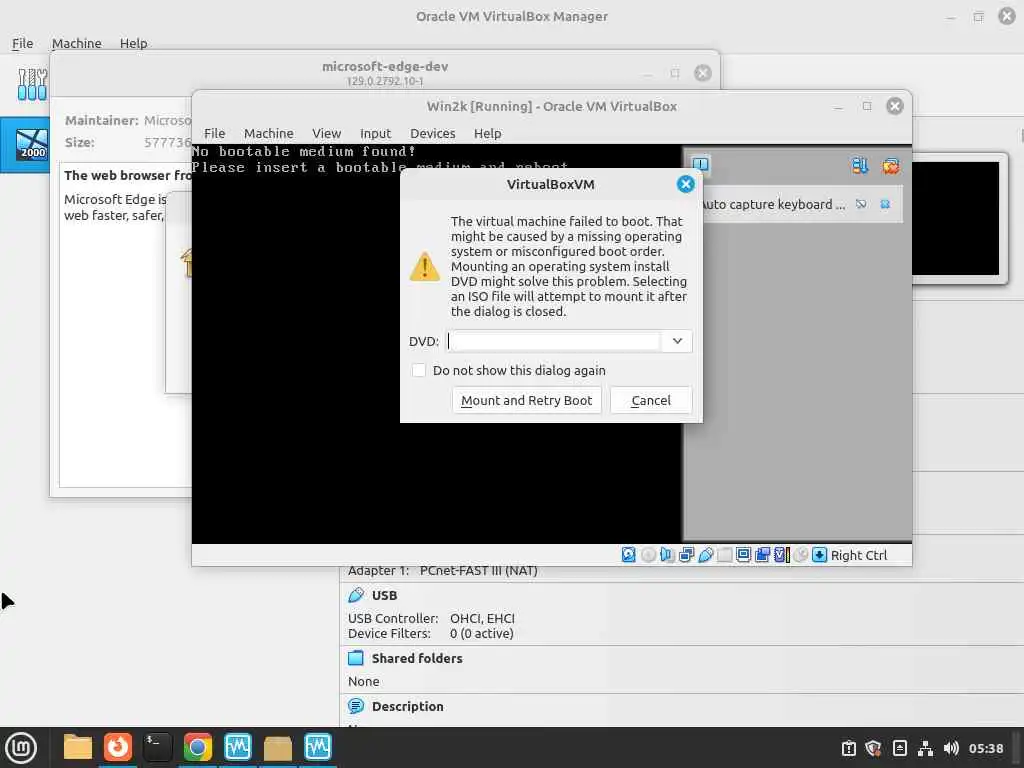Click the USB section icon in details
Viewport: 1024px width, 768px height.
pyautogui.click(x=356, y=595)
